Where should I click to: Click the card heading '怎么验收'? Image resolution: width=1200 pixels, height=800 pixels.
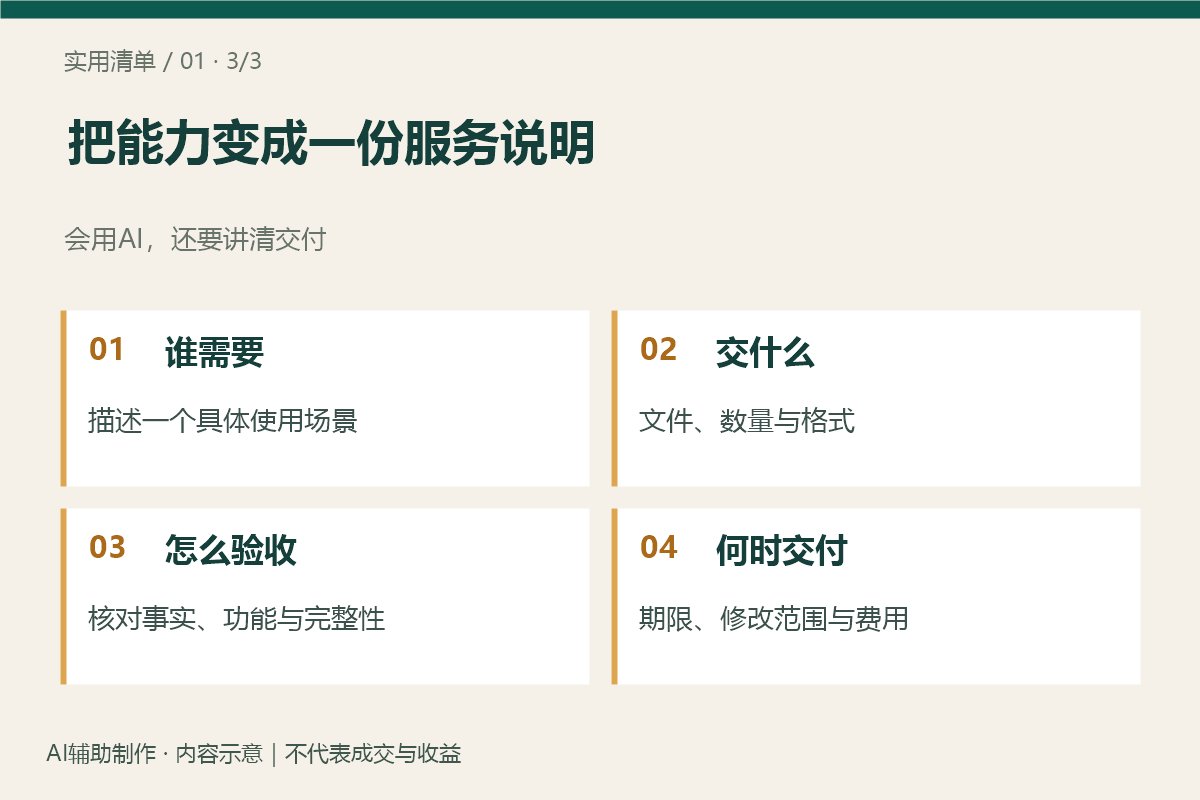tap(231, 550)
